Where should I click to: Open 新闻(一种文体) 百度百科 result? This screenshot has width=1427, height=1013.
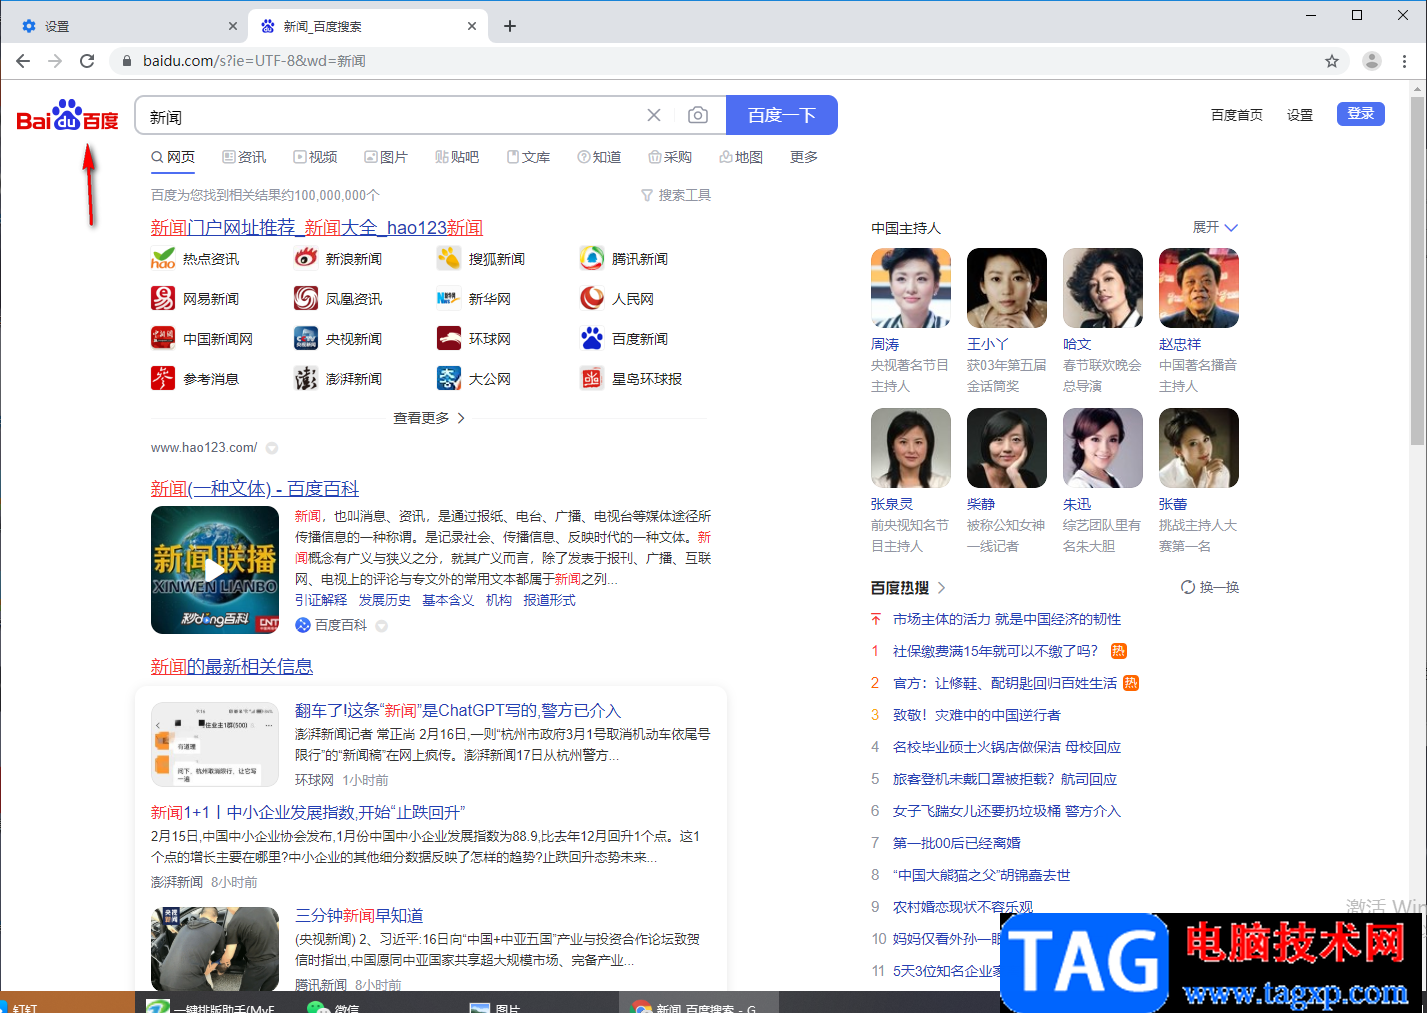[x=255, y=488]
